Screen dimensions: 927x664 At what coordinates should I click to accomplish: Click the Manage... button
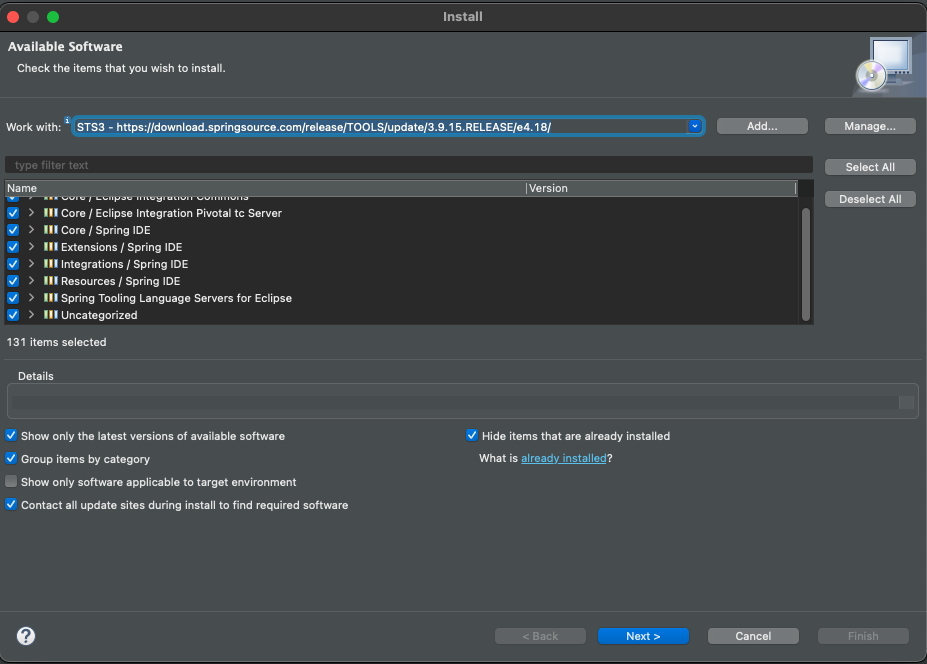(870, 126)
